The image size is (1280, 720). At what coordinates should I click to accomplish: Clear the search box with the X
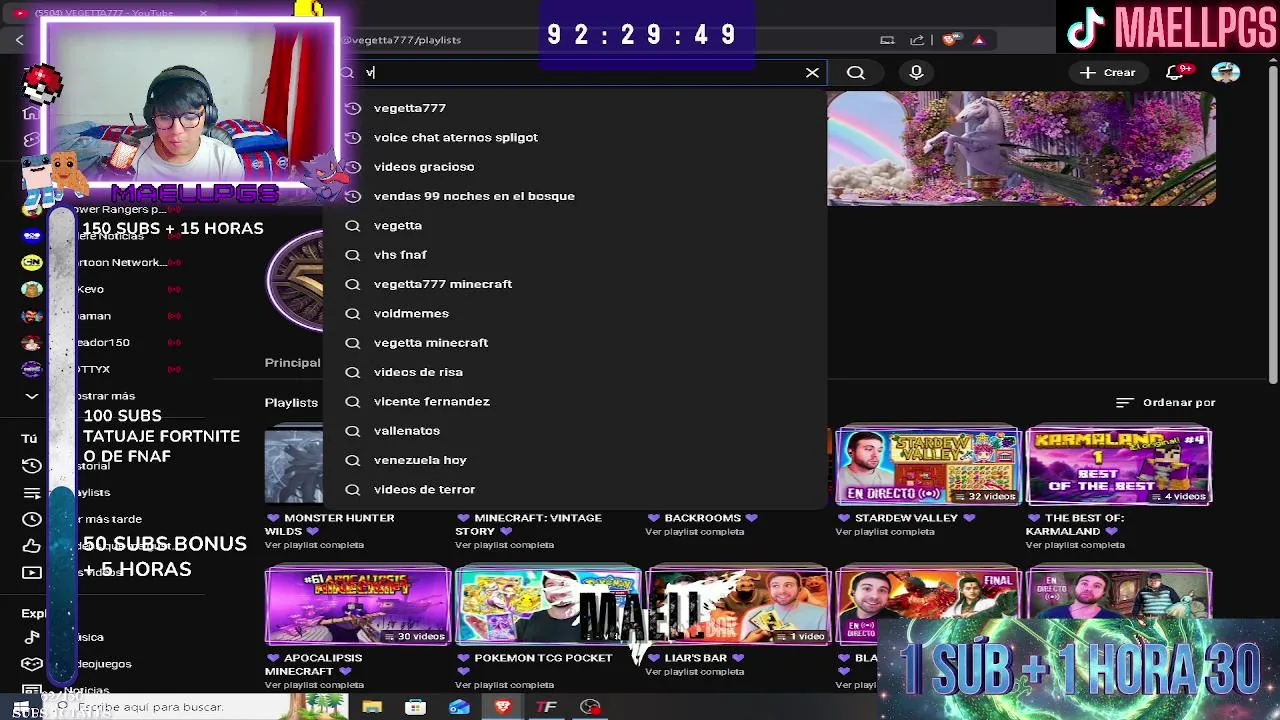click(812, 72)
